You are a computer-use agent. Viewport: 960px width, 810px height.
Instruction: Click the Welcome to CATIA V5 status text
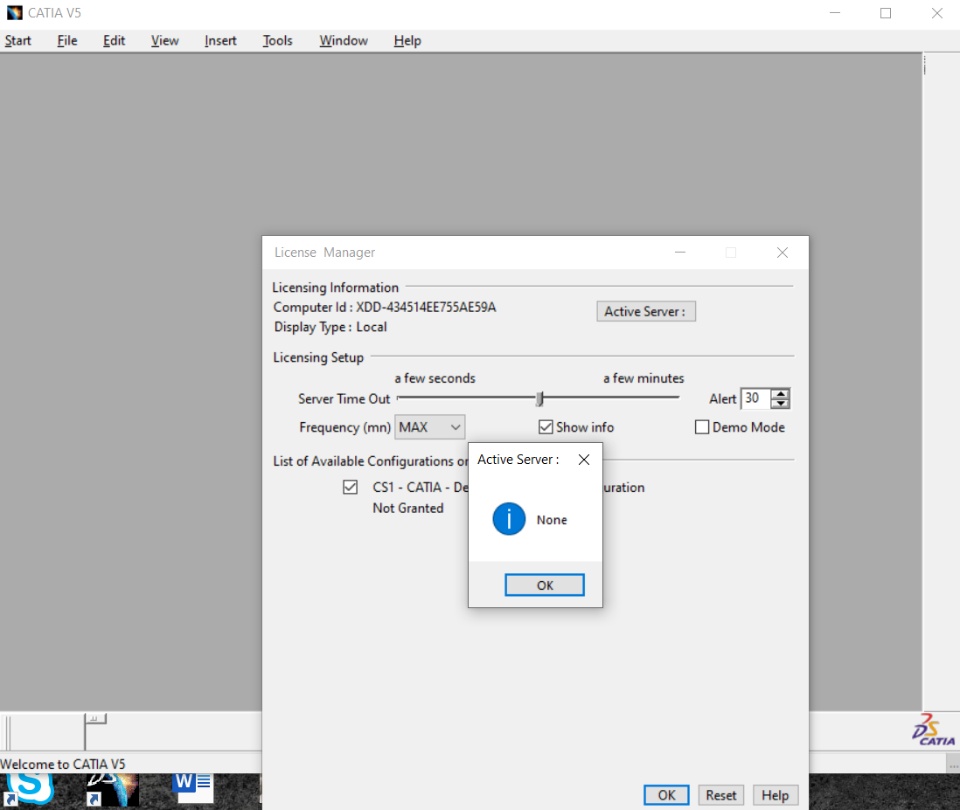62,763
